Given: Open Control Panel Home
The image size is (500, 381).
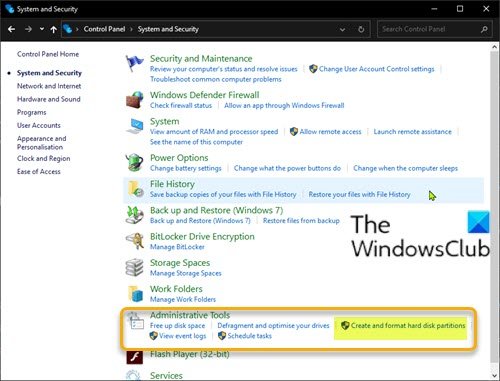Looking at the screenshot, I should coord(48,54).
